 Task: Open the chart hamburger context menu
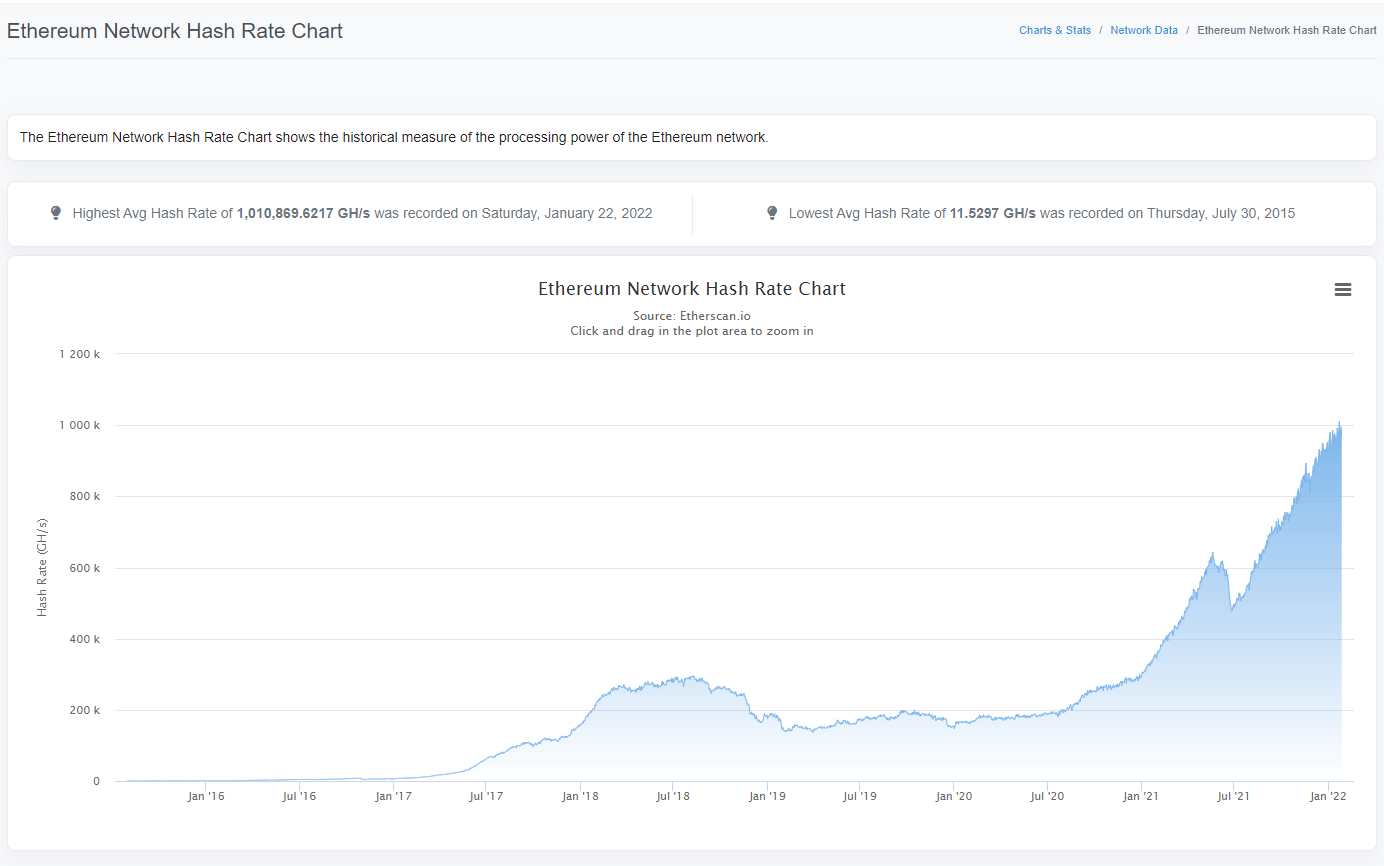[1342, 289]
